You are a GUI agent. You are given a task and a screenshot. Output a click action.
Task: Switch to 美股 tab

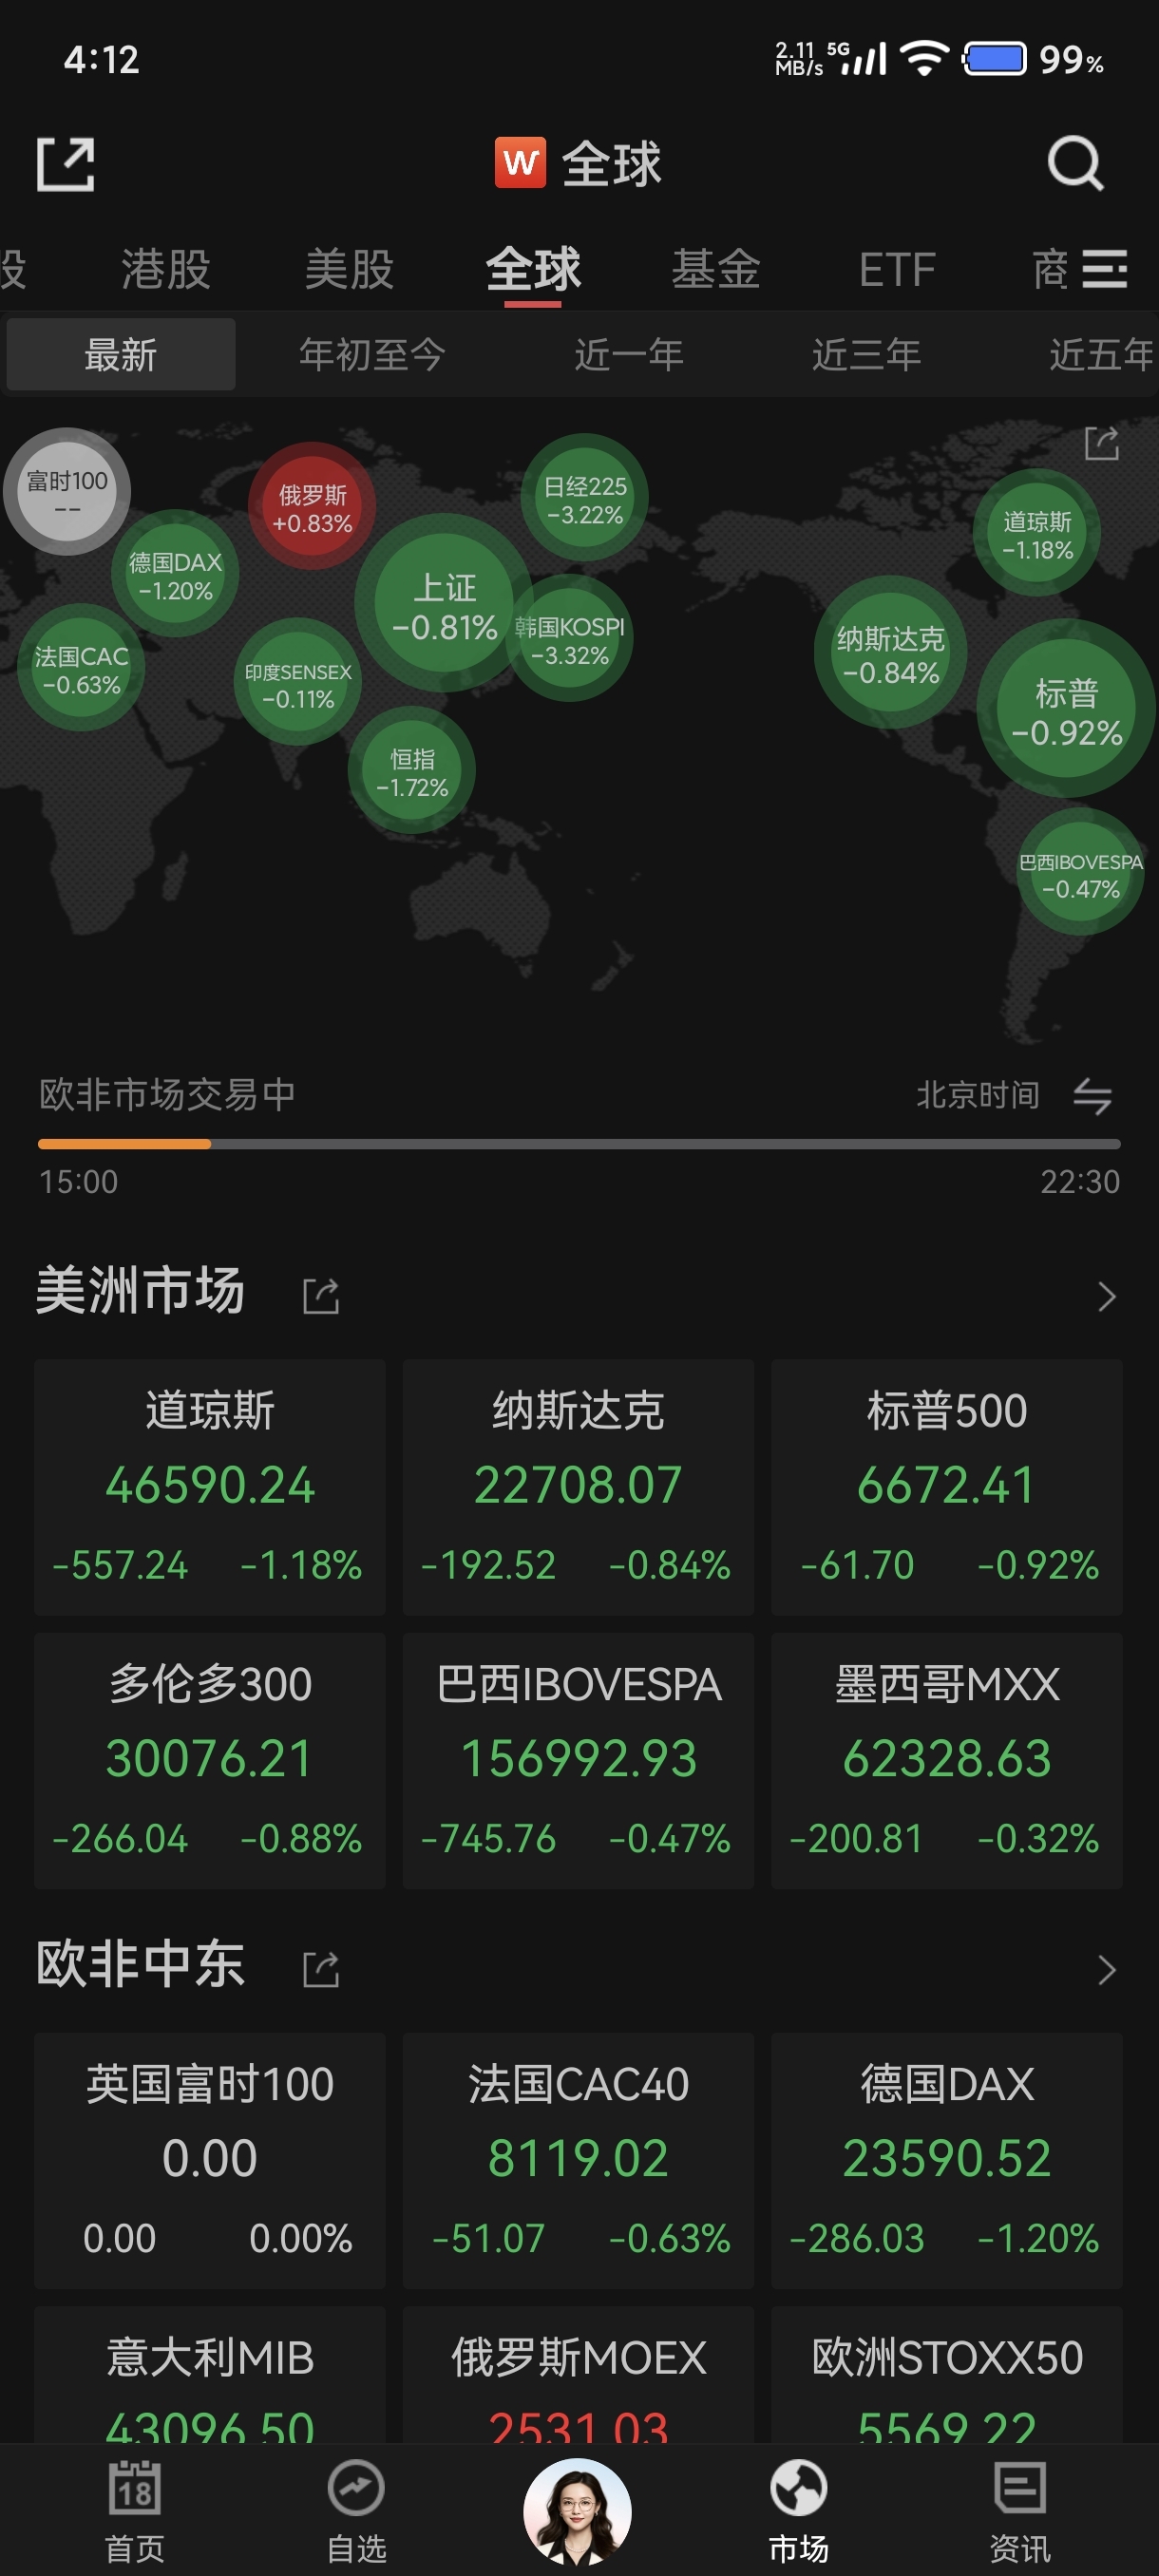click(349, 269)
